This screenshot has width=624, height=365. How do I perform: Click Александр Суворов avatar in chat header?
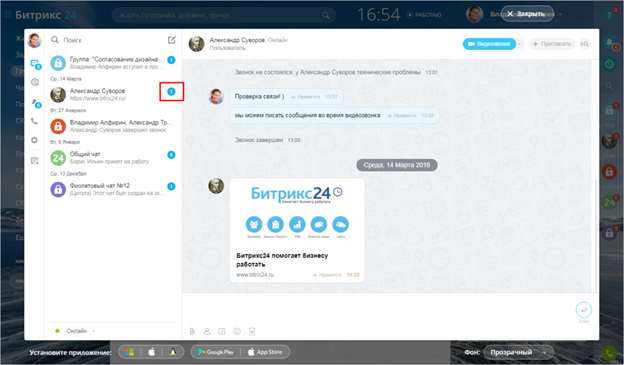coord(196,44)
